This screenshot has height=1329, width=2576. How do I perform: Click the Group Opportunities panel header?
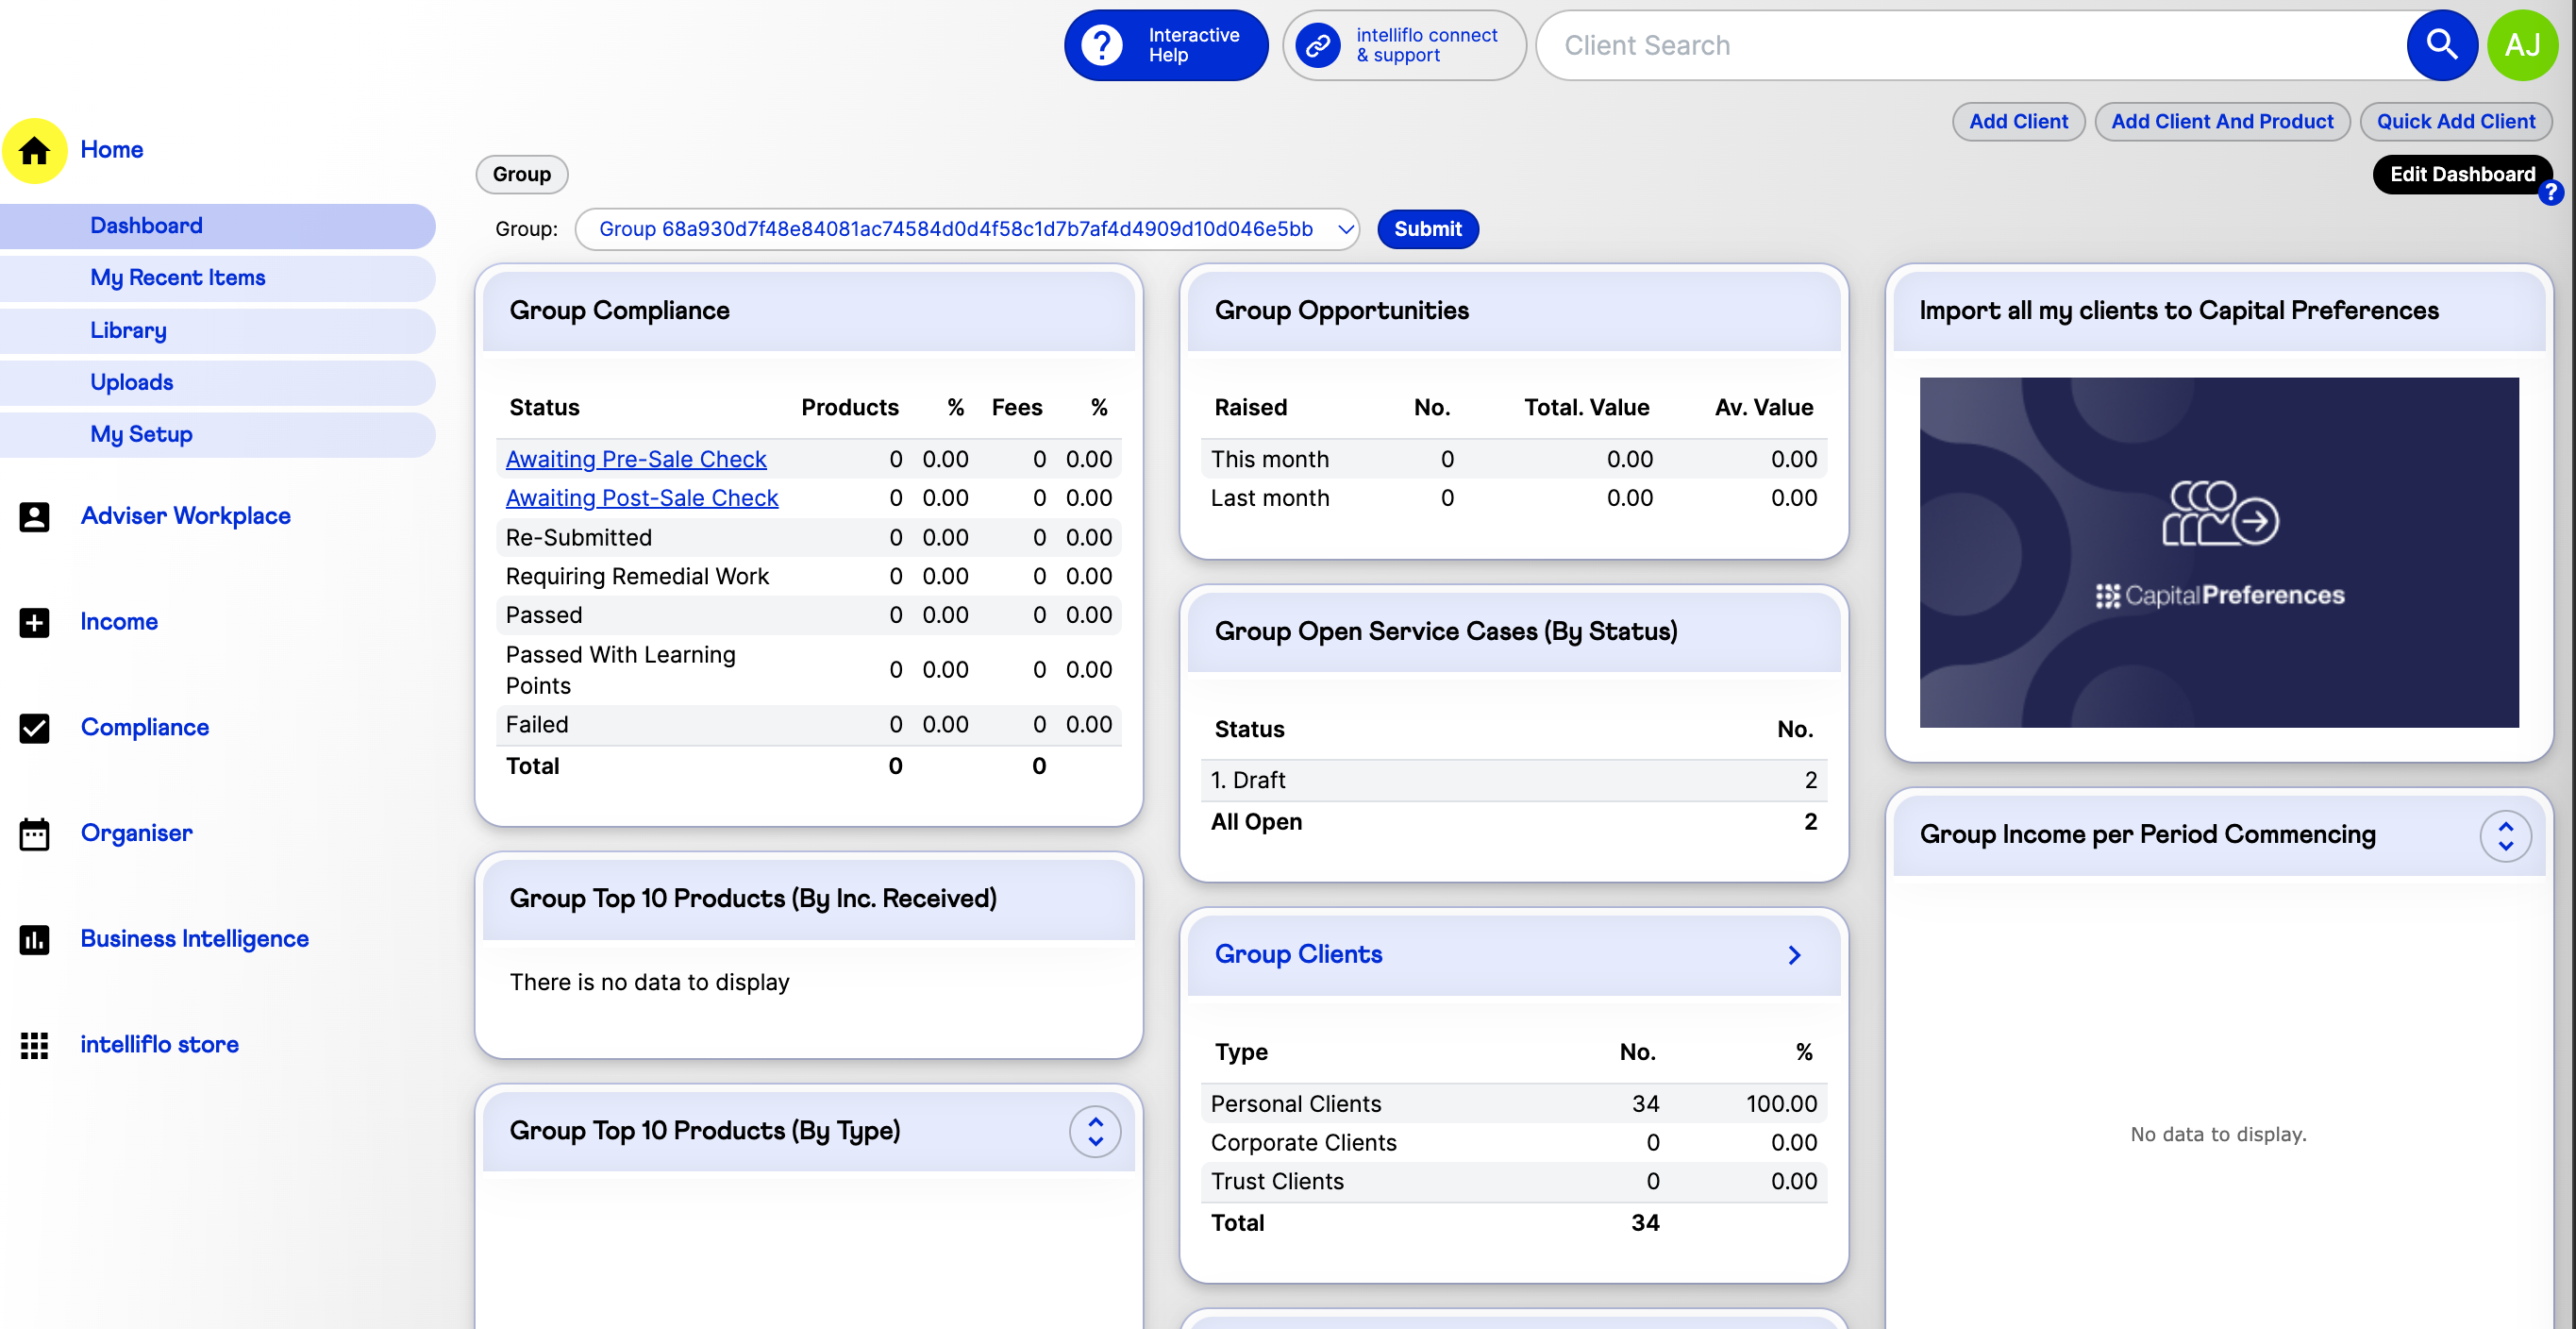[x=1513, y=311]
